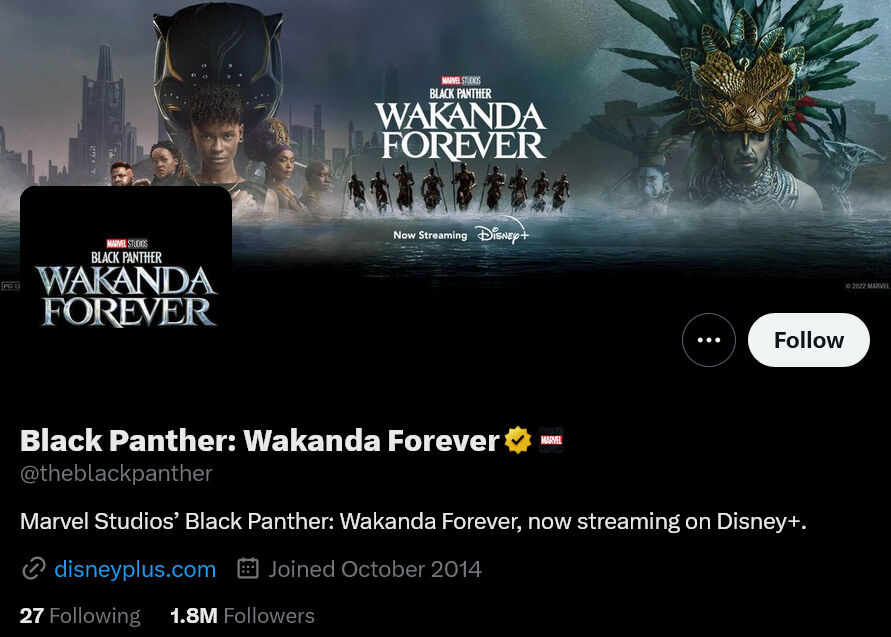
Task: Click the Marvel affiliate badge beside name
Action: tap(551, 440)
